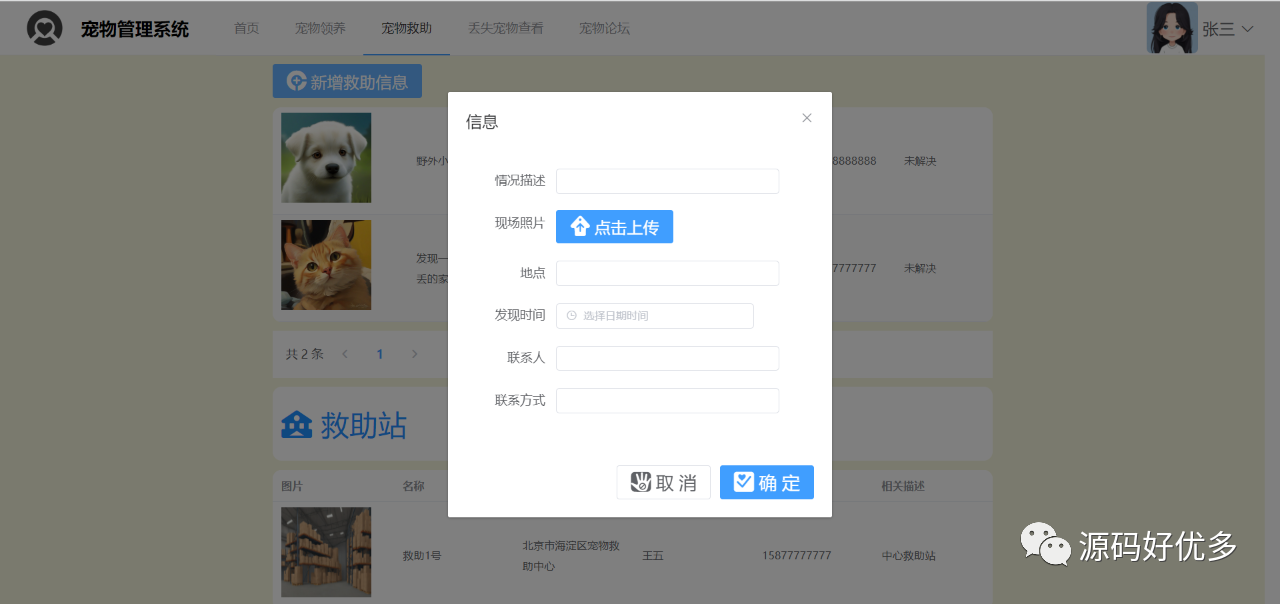The image size is (1280, 604).
Task: Click the user avatar for 张三
Action: (x=1172, y=28)
